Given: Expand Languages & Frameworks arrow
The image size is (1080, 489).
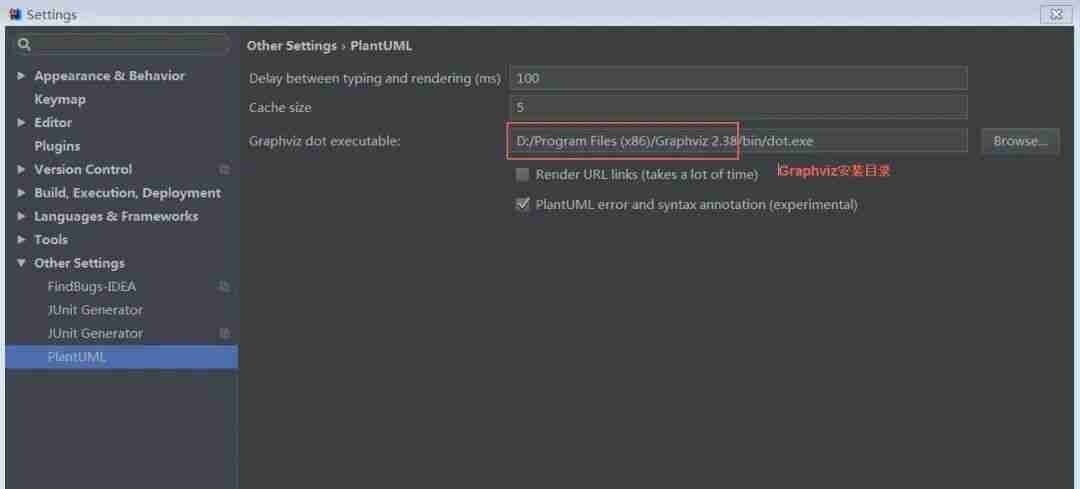Looking at the screenshot, I should pos(22,216).
